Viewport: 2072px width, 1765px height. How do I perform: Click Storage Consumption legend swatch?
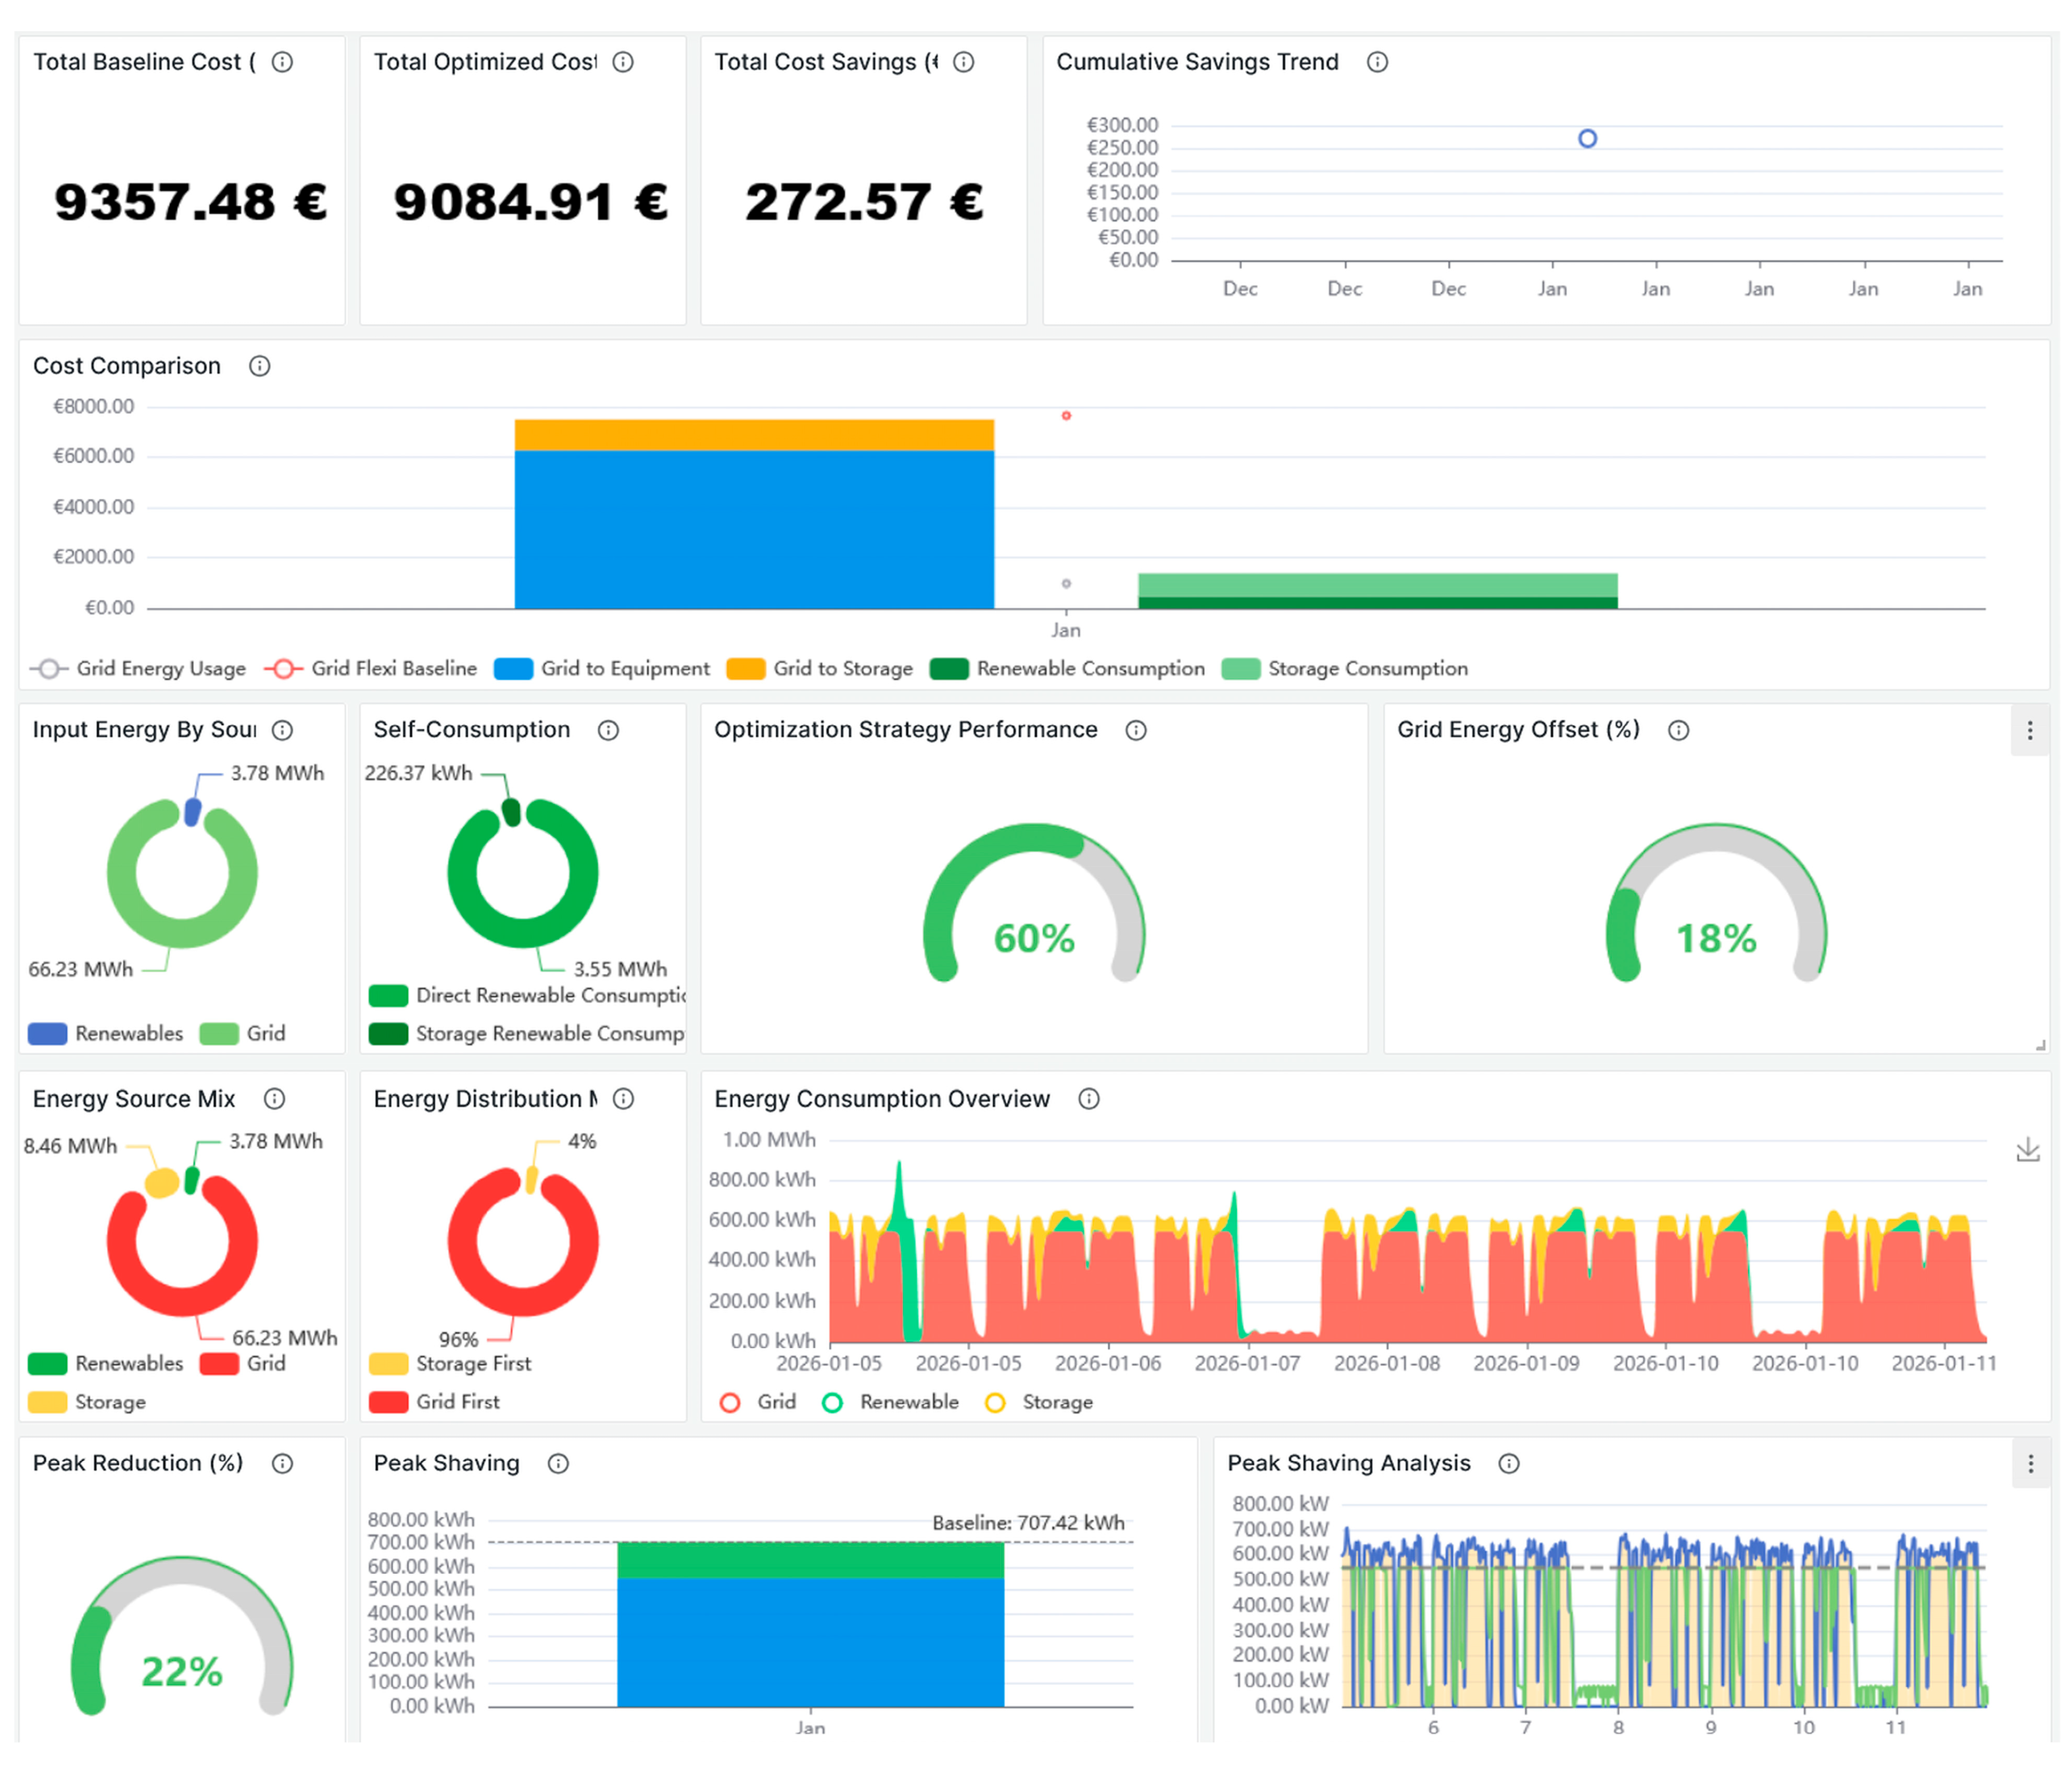(x=1241, y=668)
